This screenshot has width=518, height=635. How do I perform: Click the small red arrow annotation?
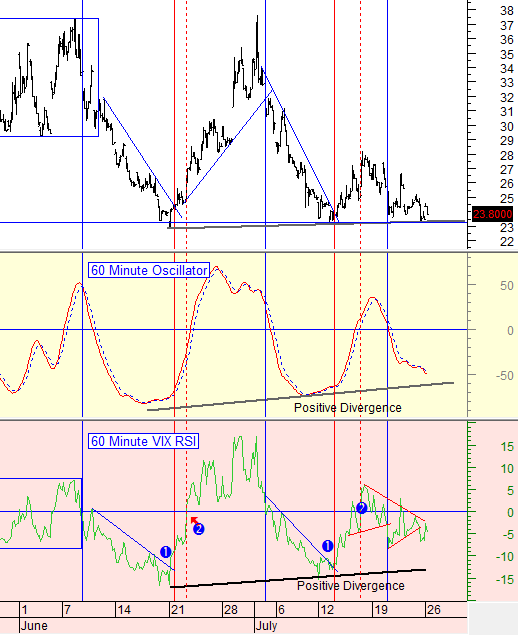tap(194, 520)
